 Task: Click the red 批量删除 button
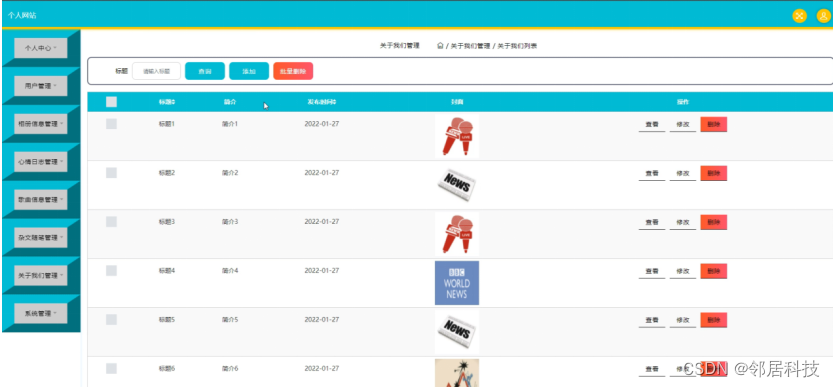pyautogui.click(x=293, y=71)
